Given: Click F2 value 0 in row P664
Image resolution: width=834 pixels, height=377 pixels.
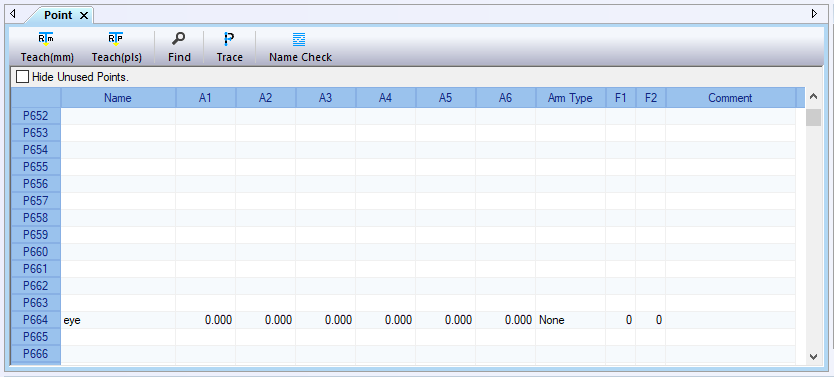Looking at the screenshot, I should point(651,320).
